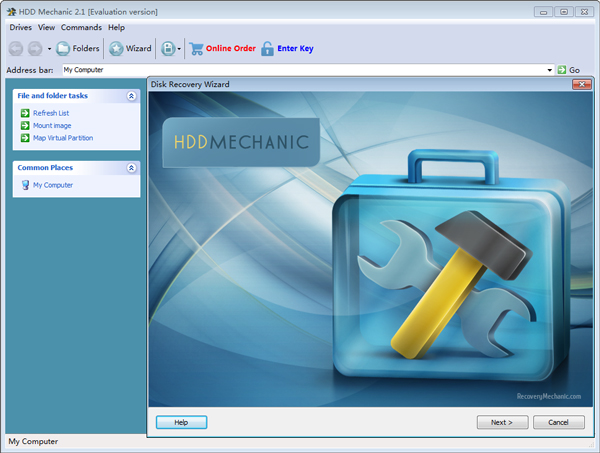Open the Drives menu
The height and width of the screenshot is (453, 600).
tap(21, 28)
